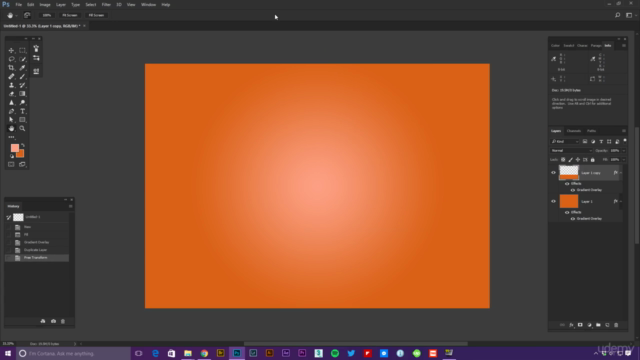Select the Pen tool
The width and height of the screenshot is (640, 360).
(x=11, y=111)
